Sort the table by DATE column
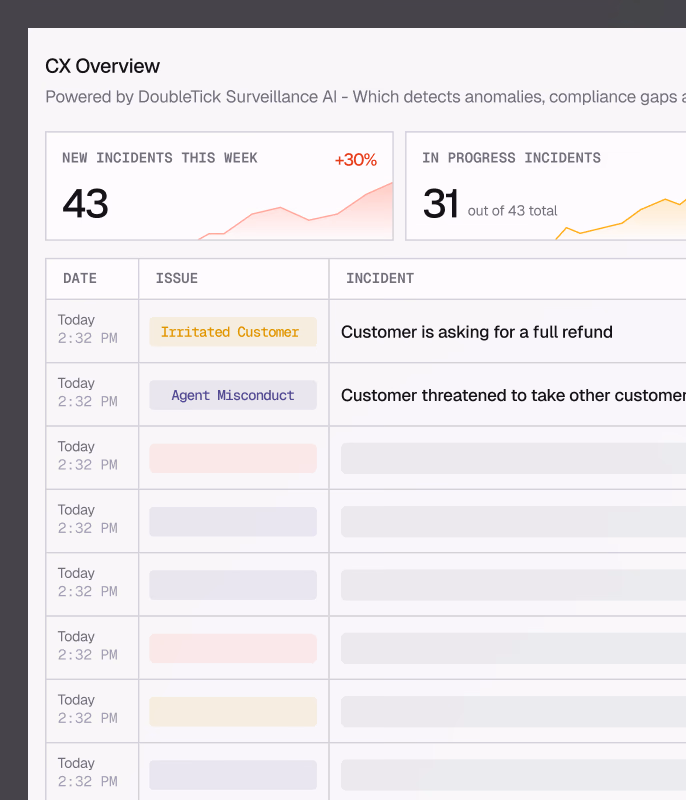This screenshot has height=800, width=686. coord(79,279)
